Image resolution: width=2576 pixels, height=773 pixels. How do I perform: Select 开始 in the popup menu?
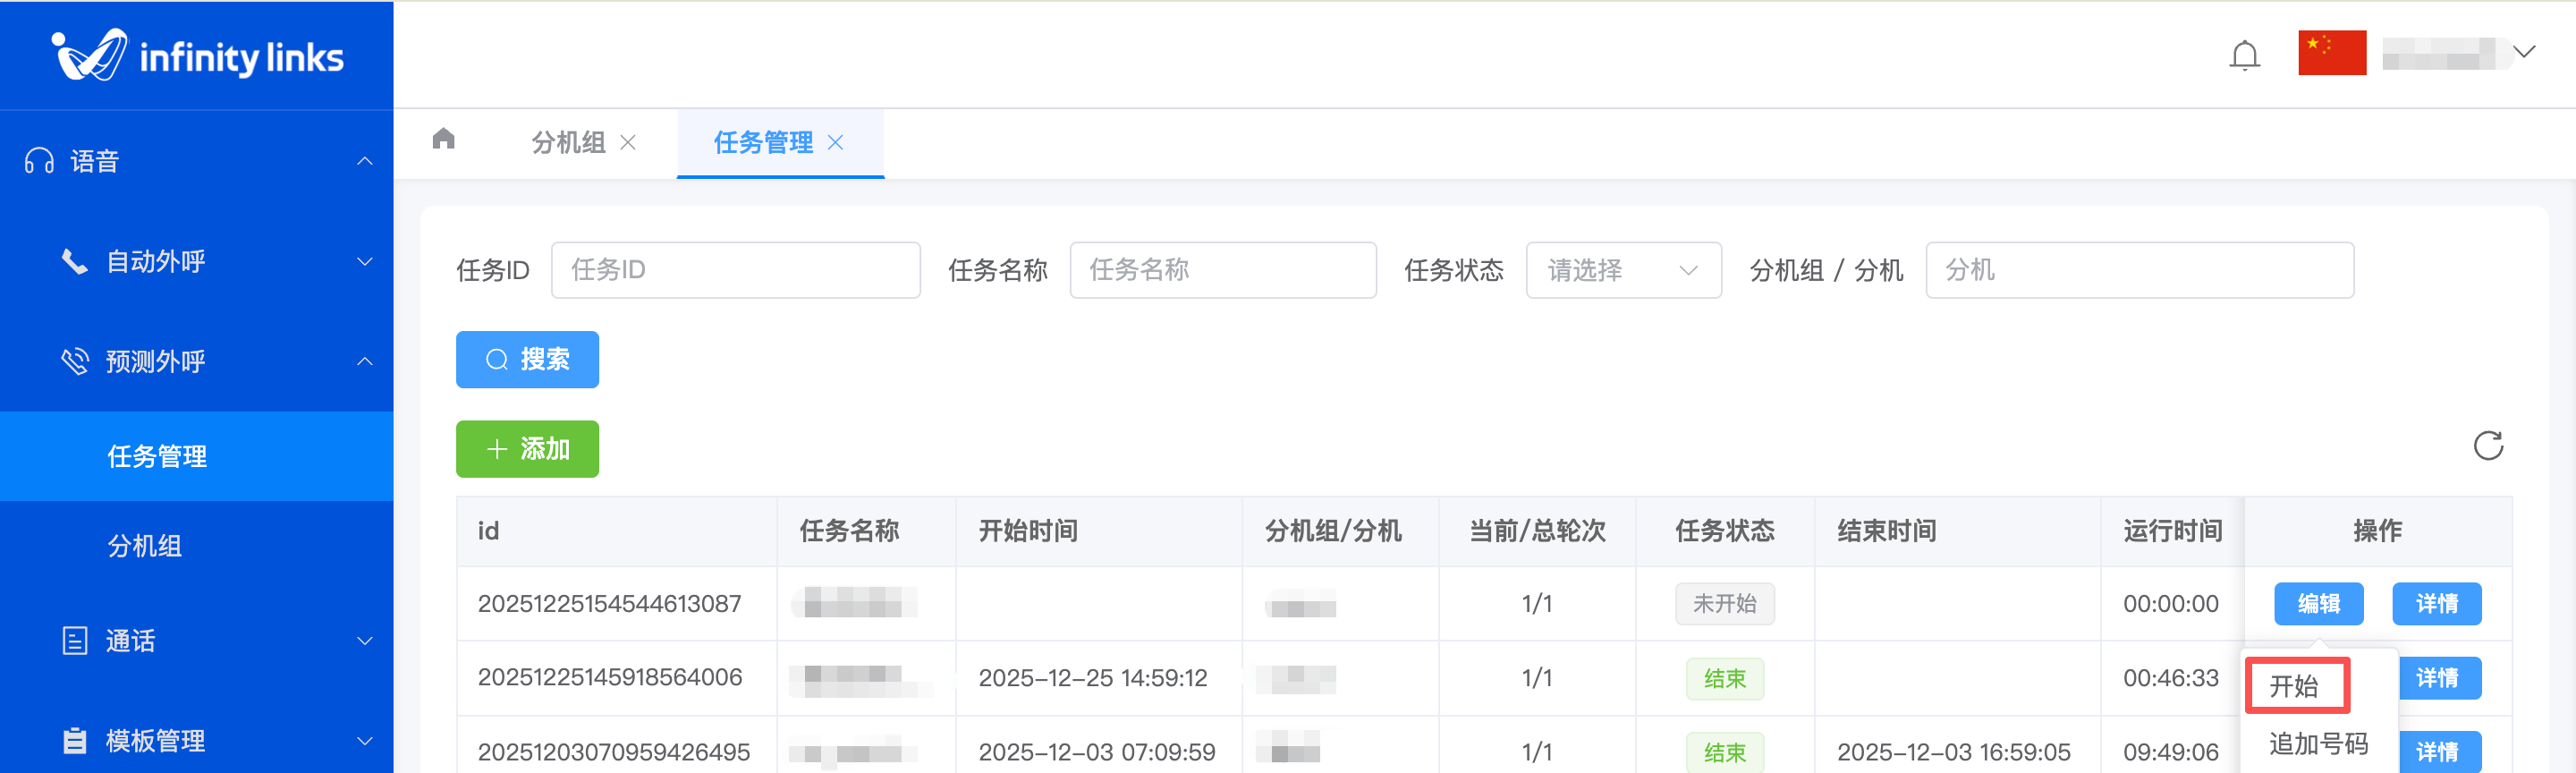click(2293, 686)
